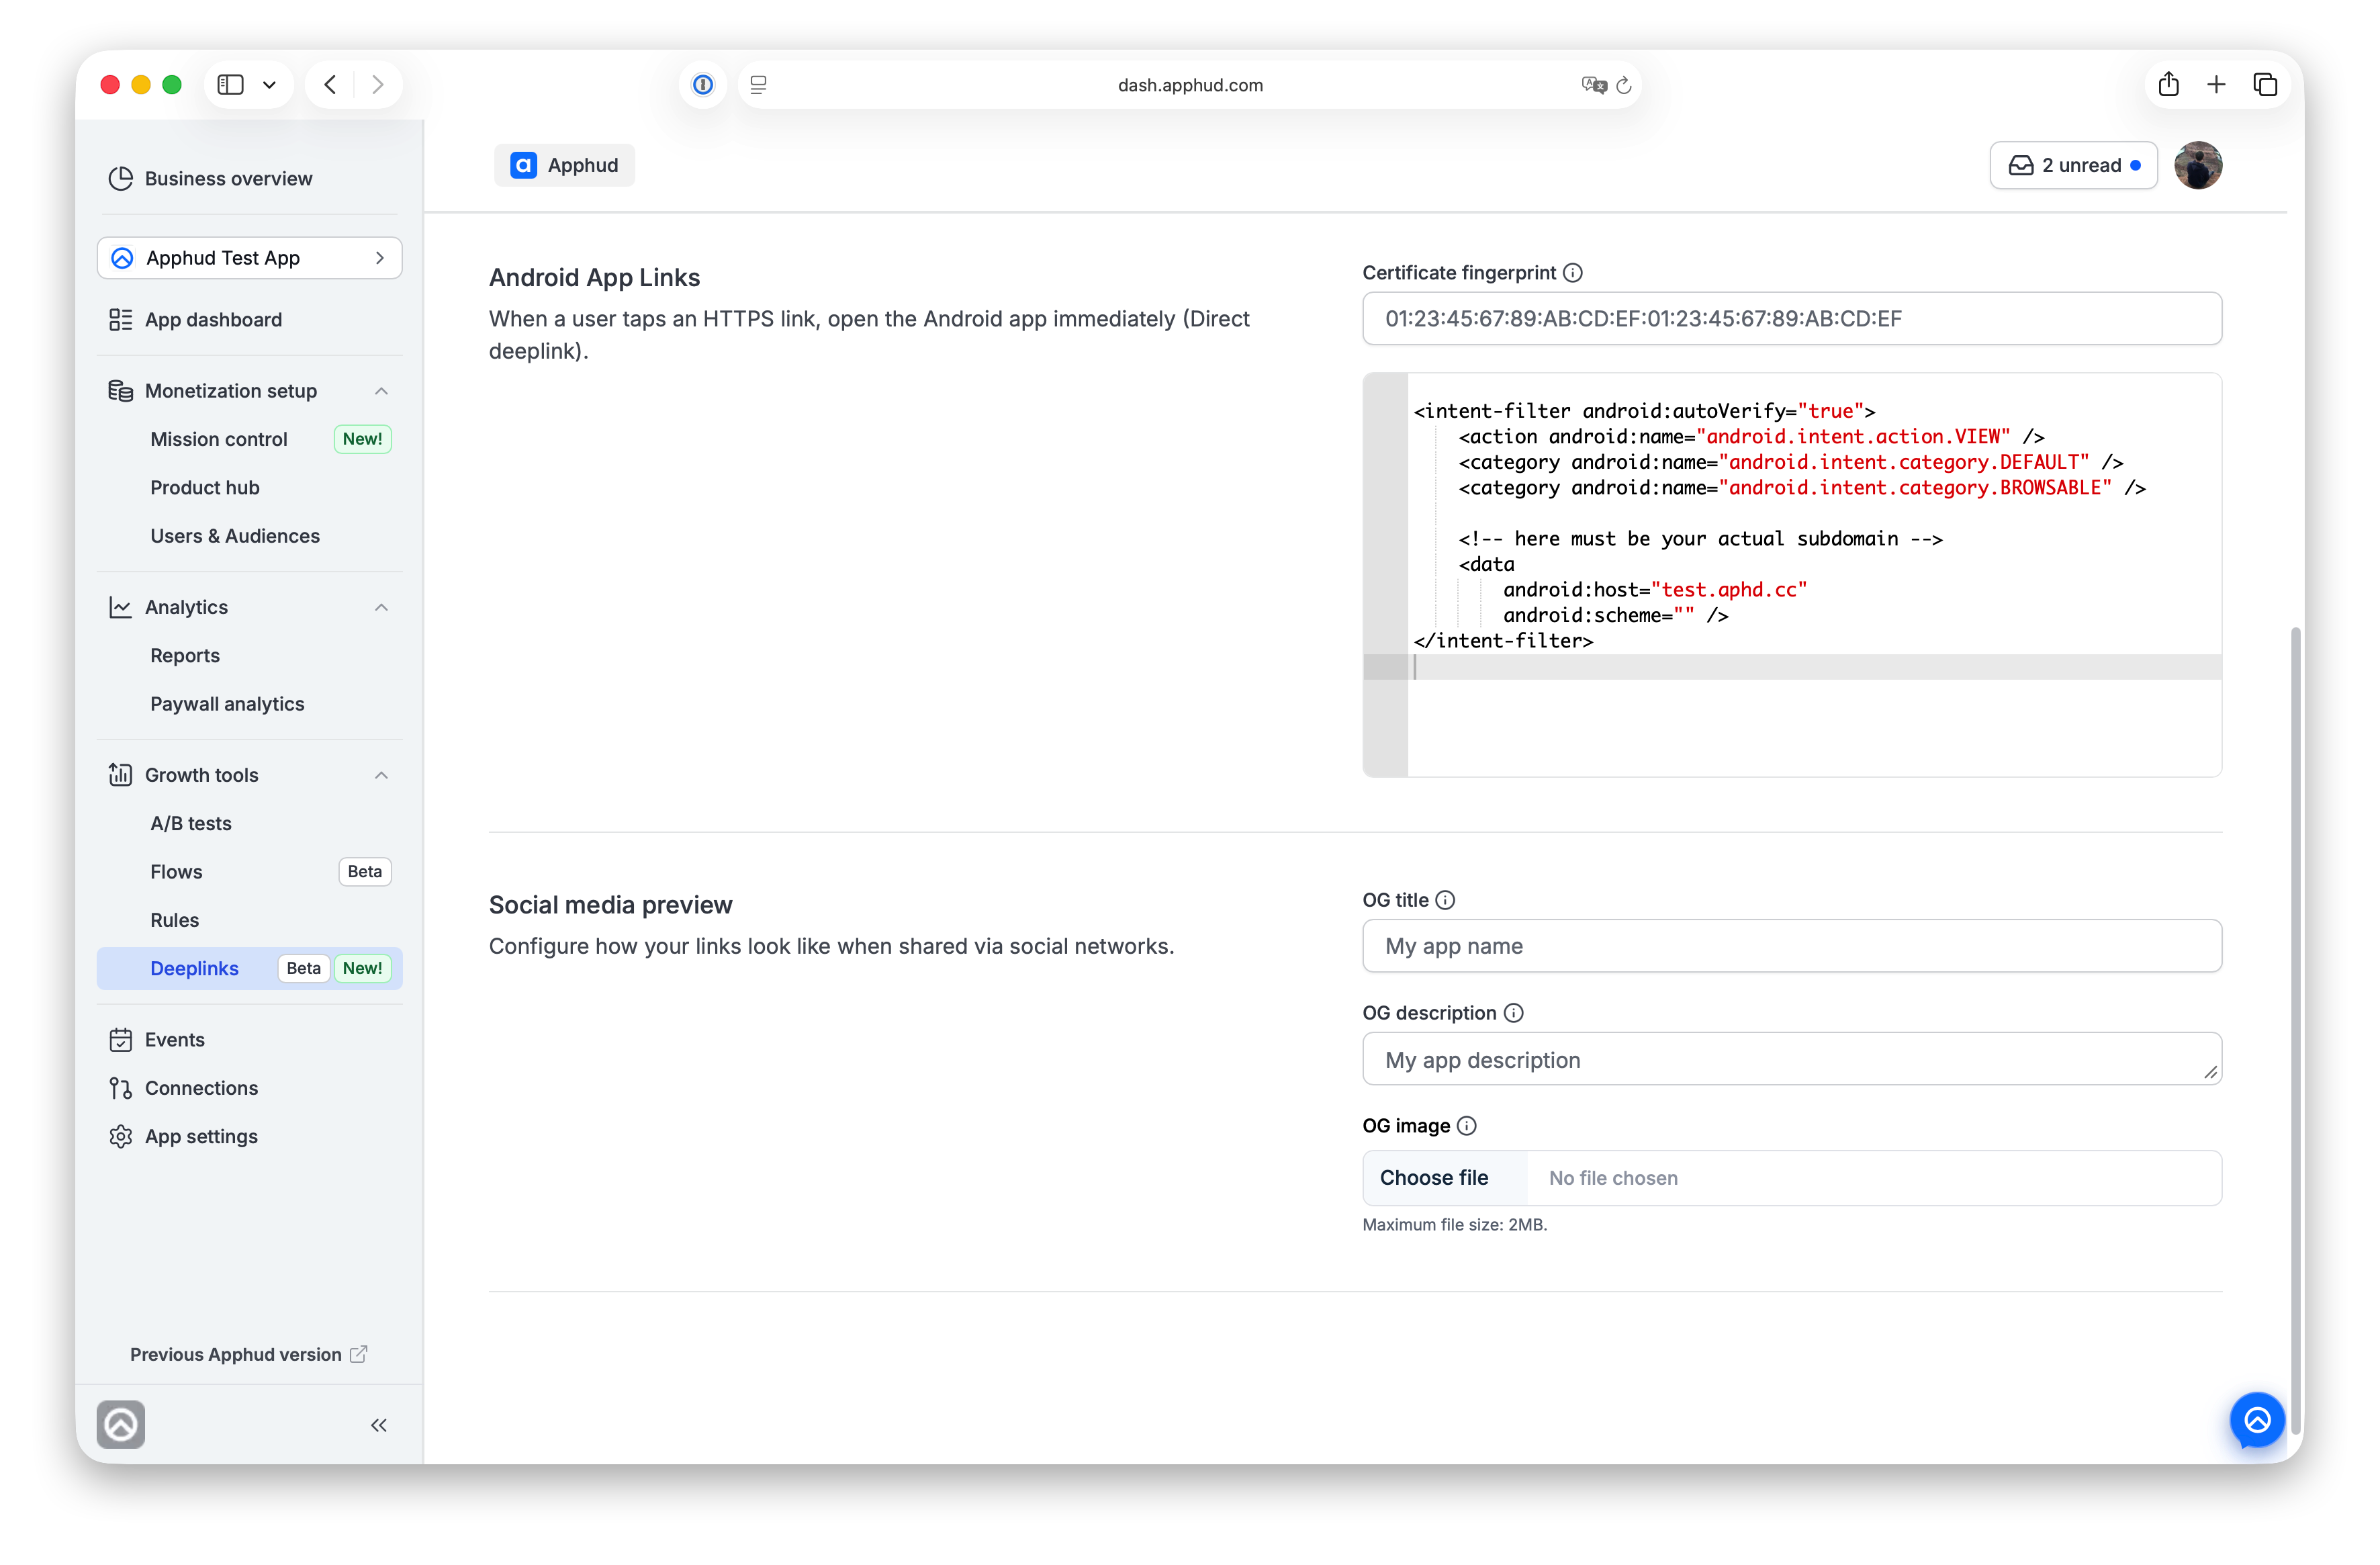Open App dashboard
2380x1565 pixels.
click(213, 319)
